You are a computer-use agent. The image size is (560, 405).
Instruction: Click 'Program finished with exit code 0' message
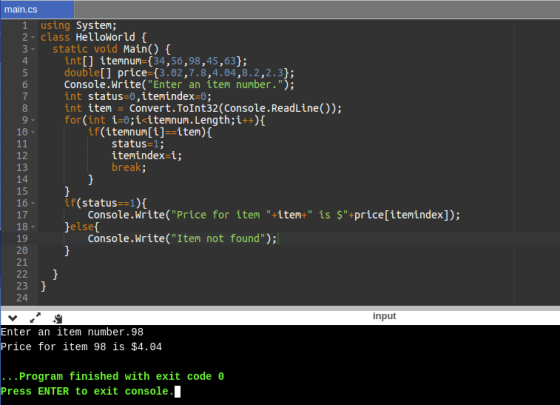point(112,376)
